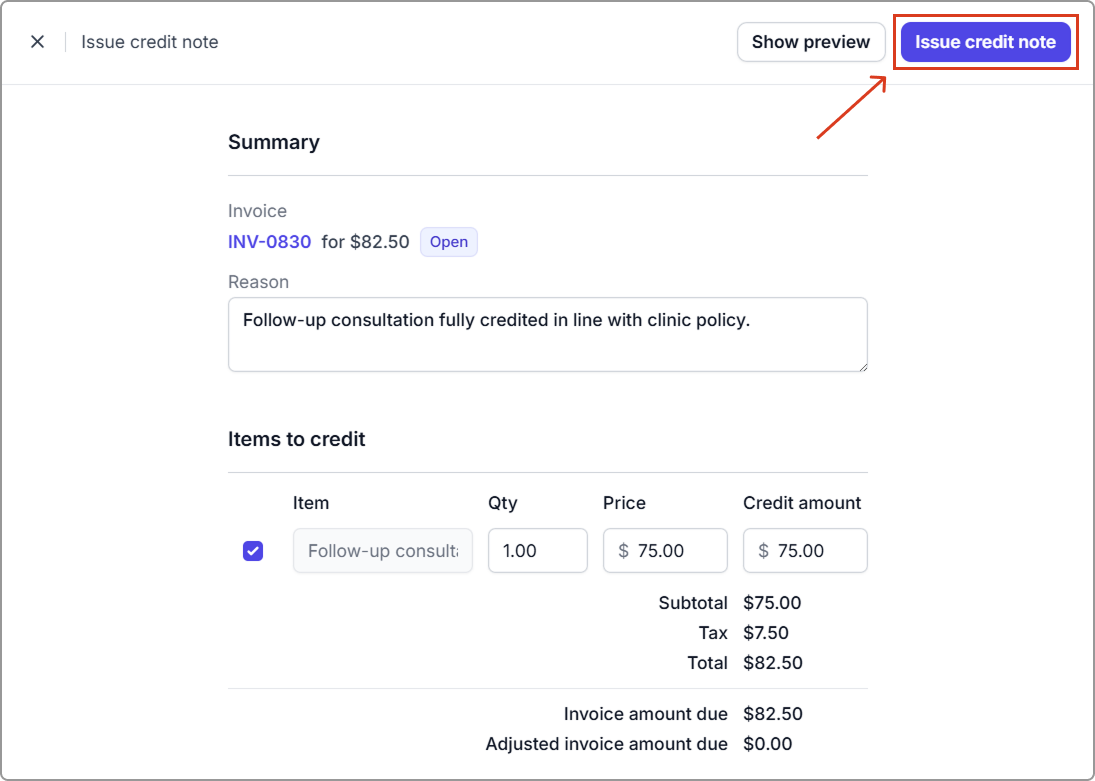
Task: Click the disabled Follow-up consultation item field
Action: [382, 551]
